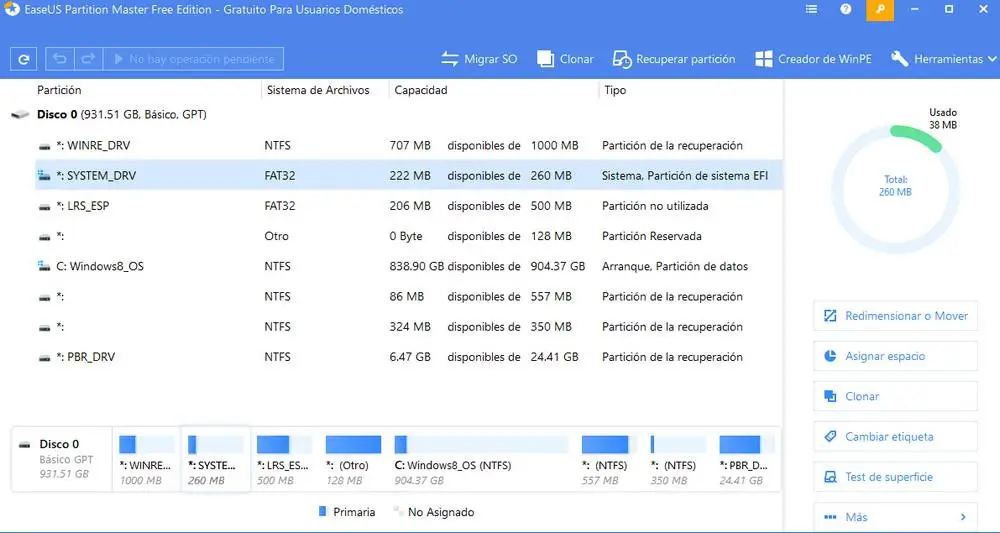Click the Windows drive icon beside SYSTEM_DRV
The image size is (1000, 533).
[44, 175]
